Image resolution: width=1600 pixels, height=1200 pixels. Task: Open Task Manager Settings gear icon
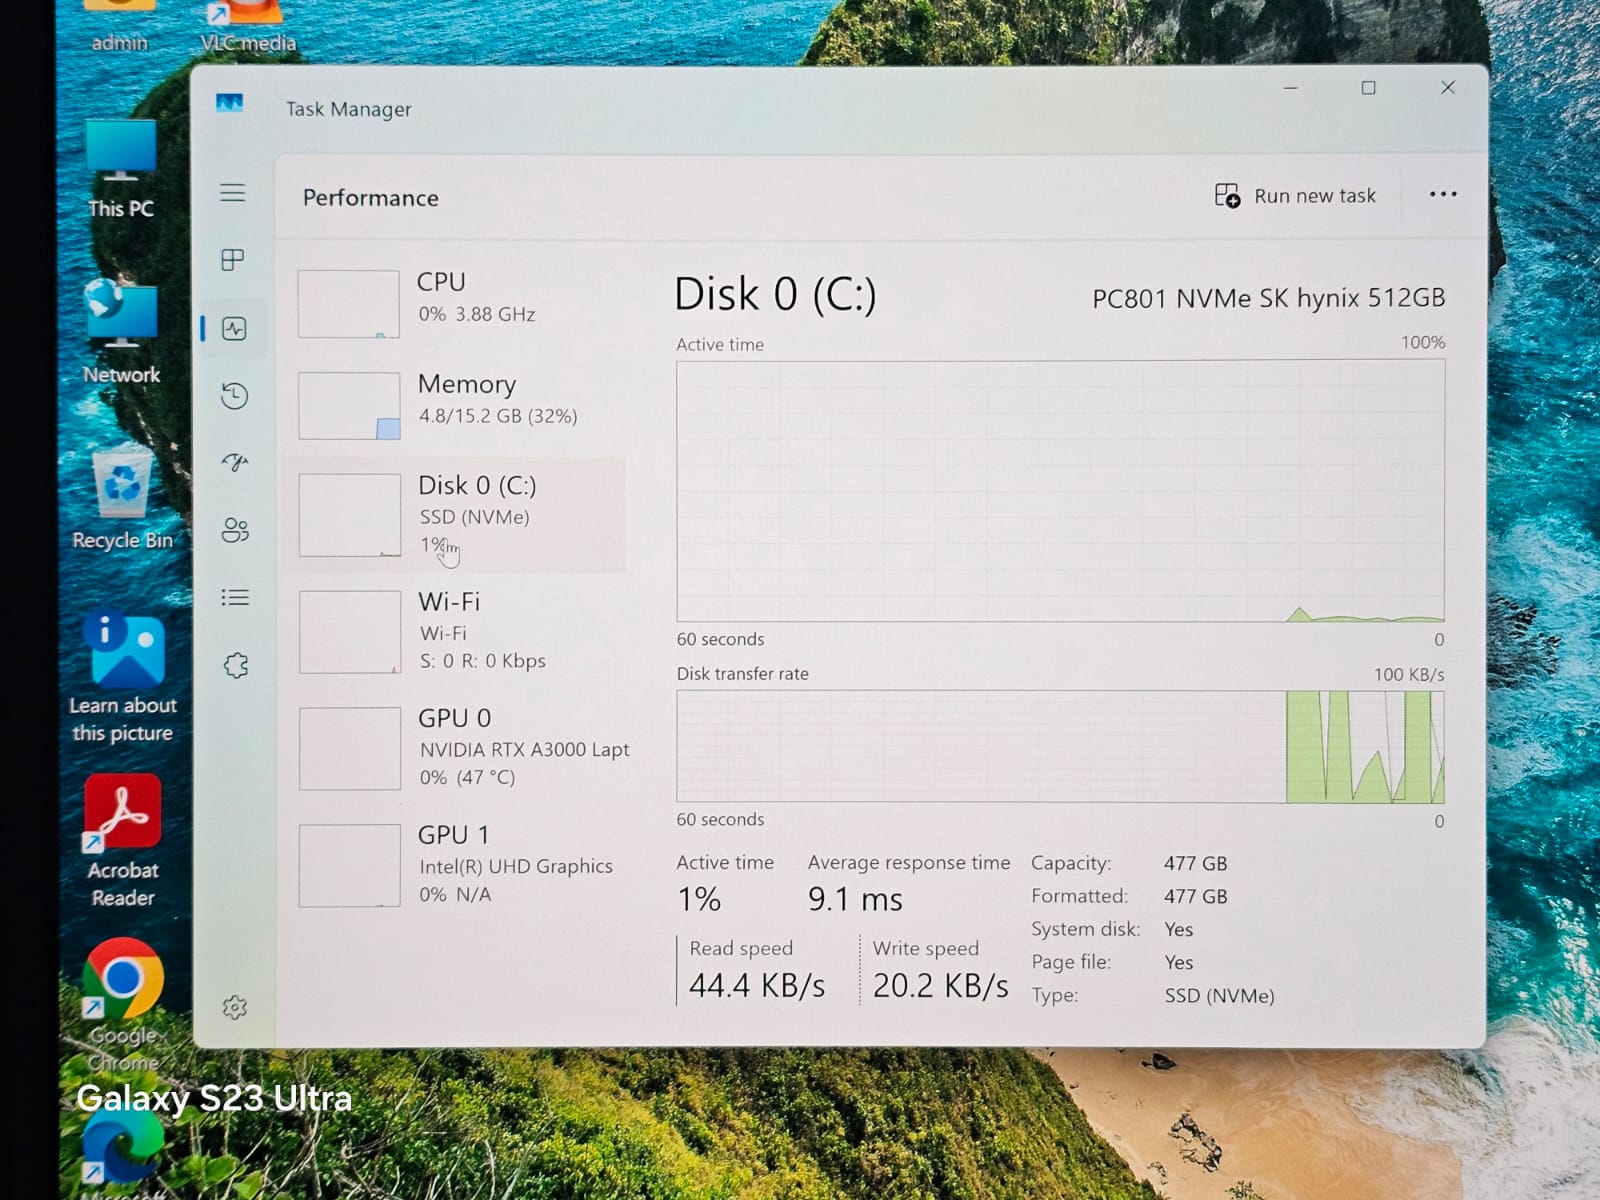point(235,1007)
